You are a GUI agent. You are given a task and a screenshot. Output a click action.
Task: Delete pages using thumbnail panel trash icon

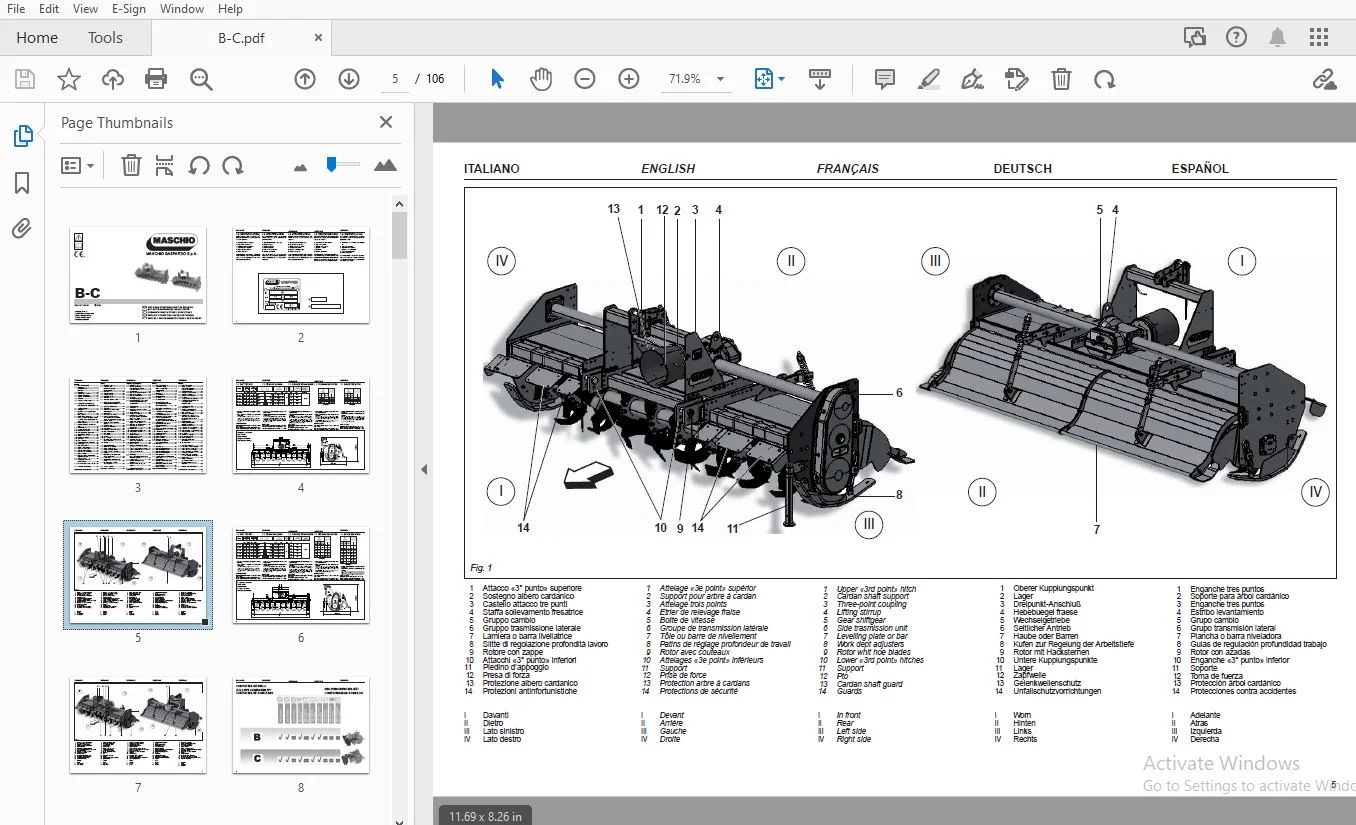tap(131, 165)
